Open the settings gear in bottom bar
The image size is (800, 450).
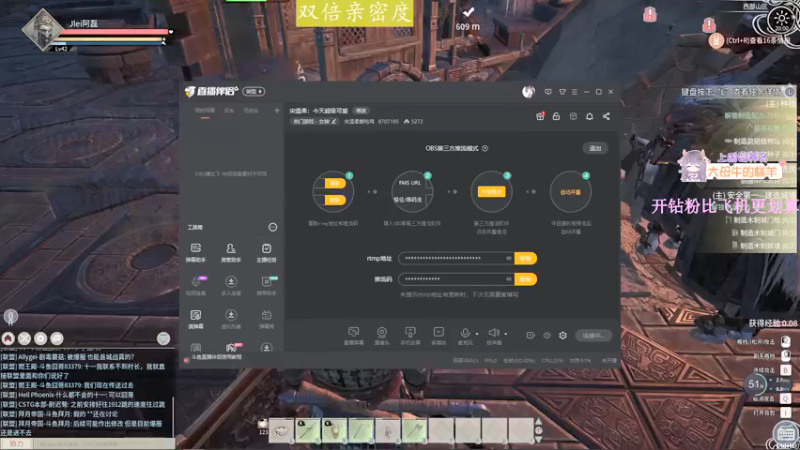click(563, 335)
